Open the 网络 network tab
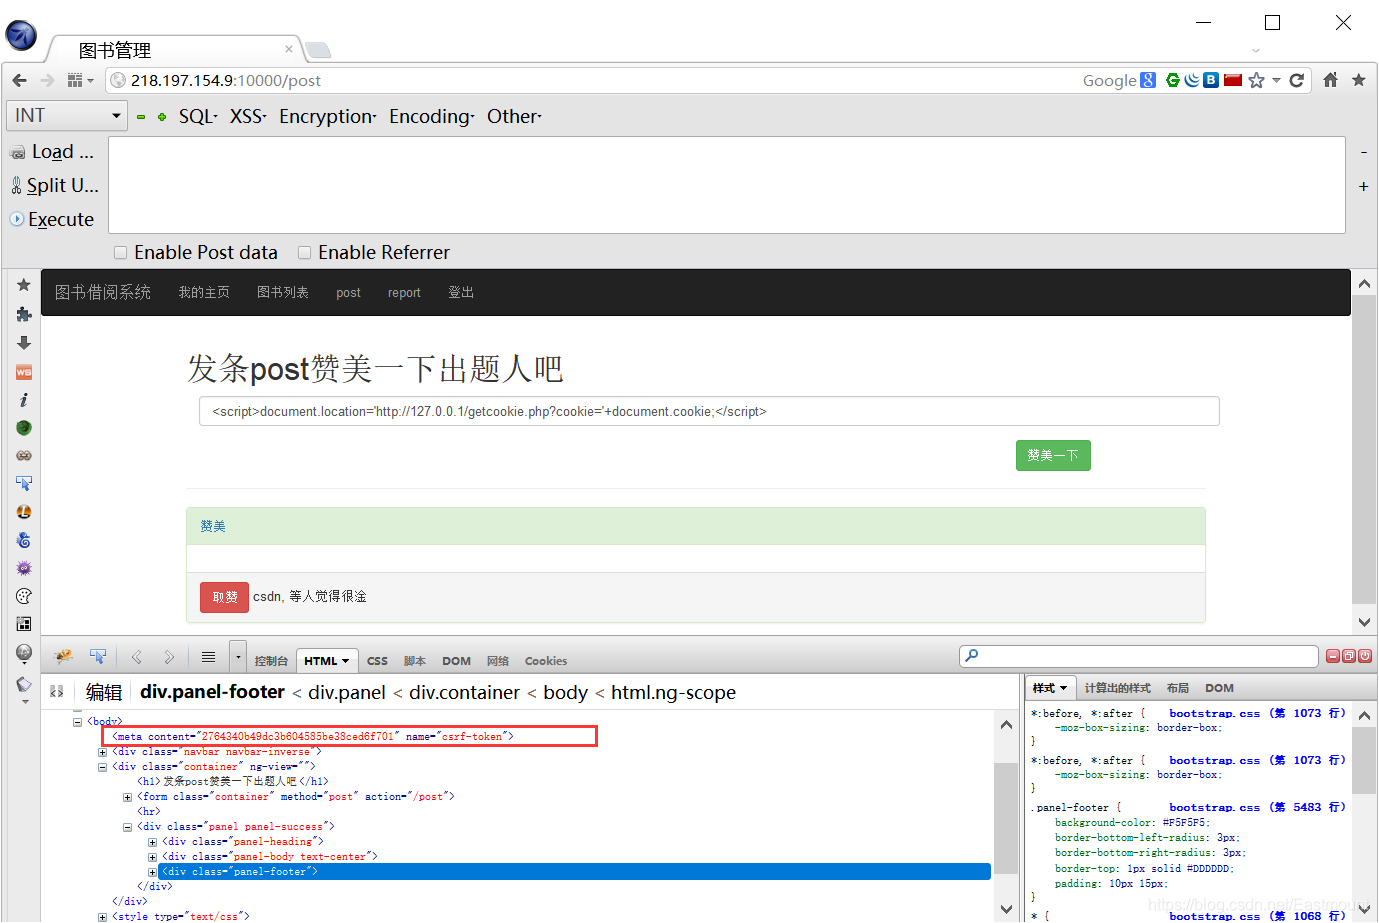1379x923 pixels. click(498, 661)
